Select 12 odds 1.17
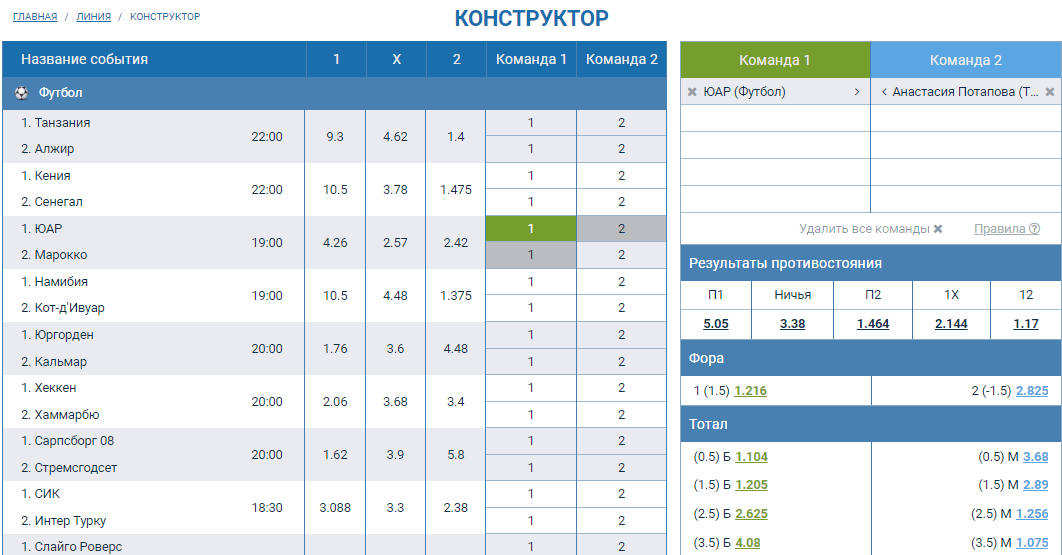The height and width of the screenshot is (555, 1062). [x=1026, y=324]
